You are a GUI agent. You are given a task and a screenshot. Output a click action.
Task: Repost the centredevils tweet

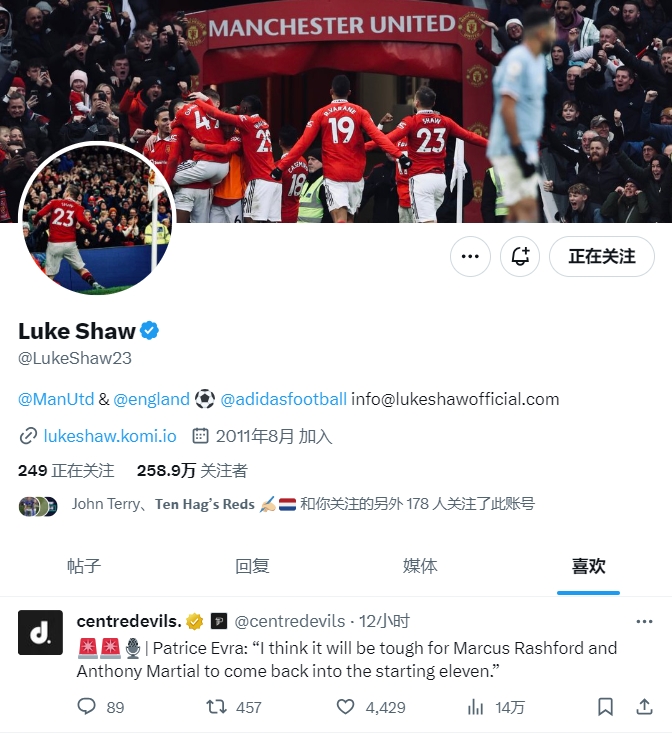(217, 706)
